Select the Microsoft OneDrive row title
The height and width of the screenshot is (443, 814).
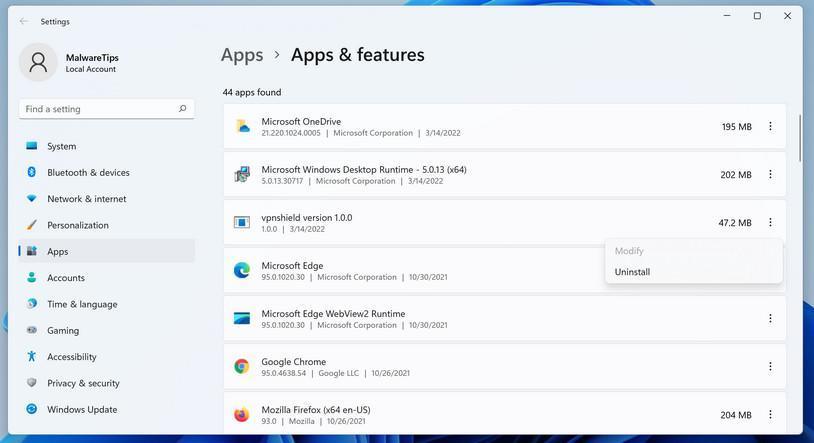click(x=301, y=122)
